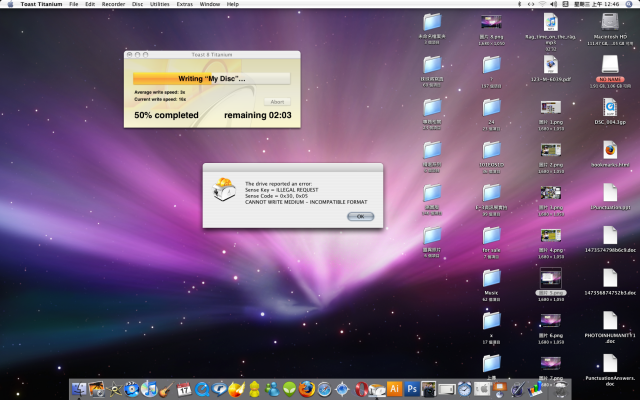The image size is (640, 400).
Task: Click the Wi-Fi status icon in menu bar
Action: 542,4
